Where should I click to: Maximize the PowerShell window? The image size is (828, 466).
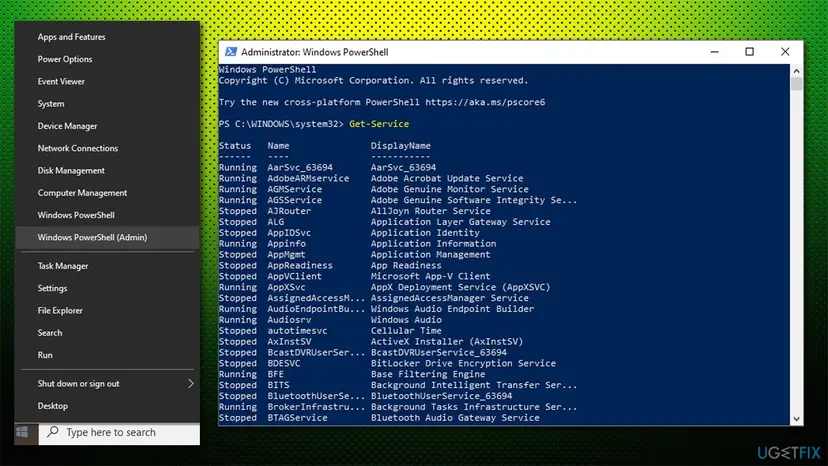click(x=749, y=52)
